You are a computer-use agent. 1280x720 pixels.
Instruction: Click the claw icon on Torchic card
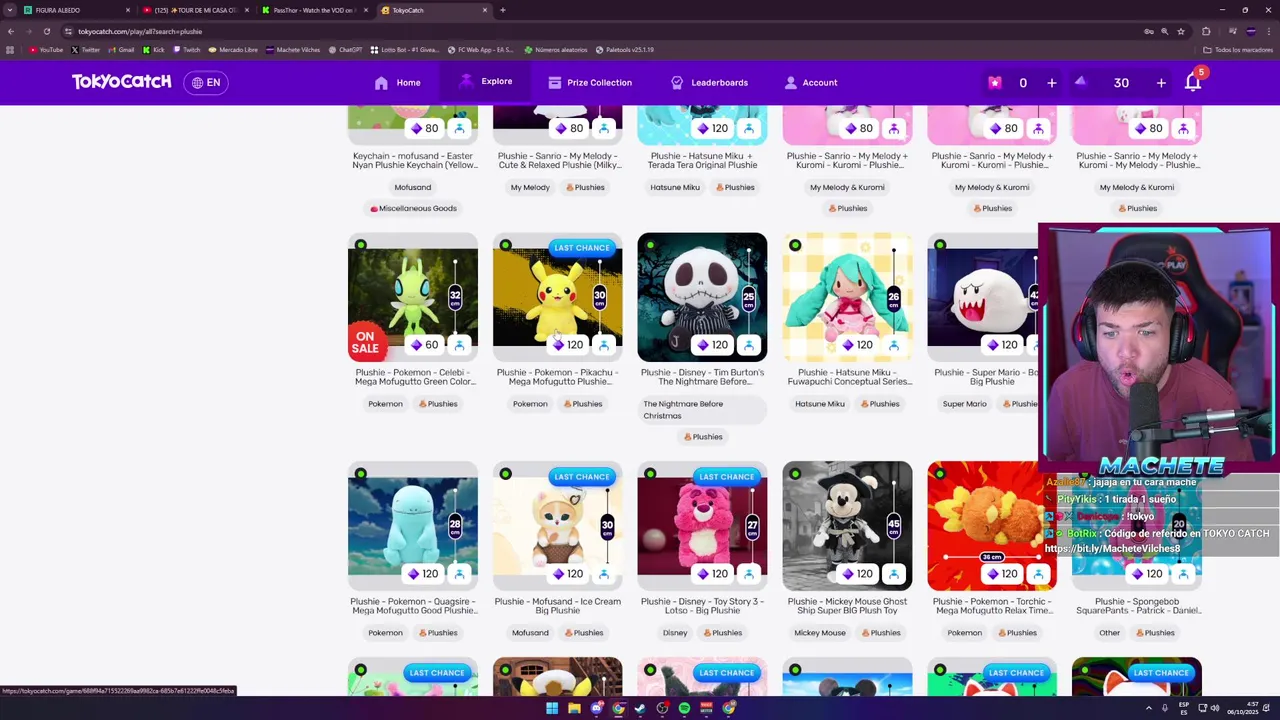[1039, 574]
